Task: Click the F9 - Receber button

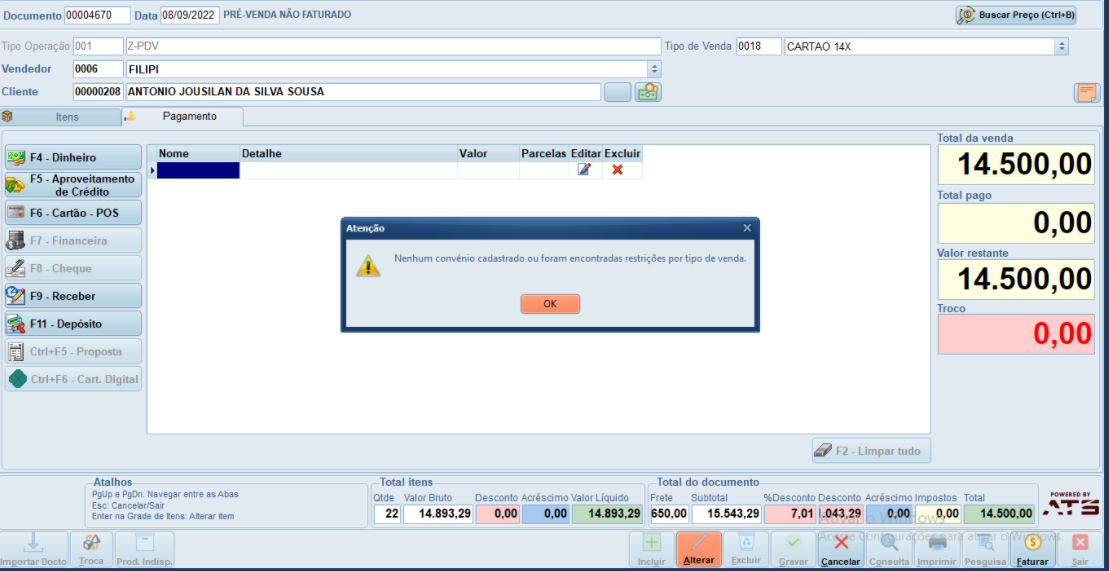Action: coord(74,296)
